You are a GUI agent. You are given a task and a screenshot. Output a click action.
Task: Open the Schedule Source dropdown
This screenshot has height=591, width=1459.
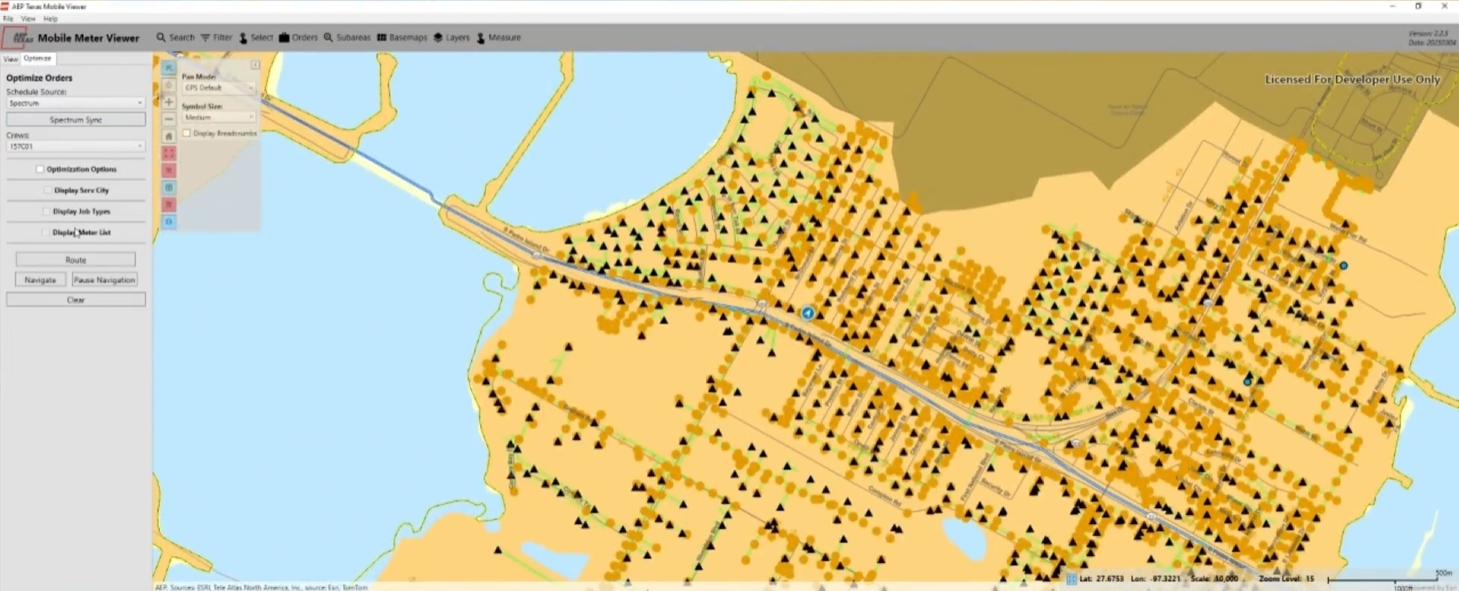click(76, 103)
